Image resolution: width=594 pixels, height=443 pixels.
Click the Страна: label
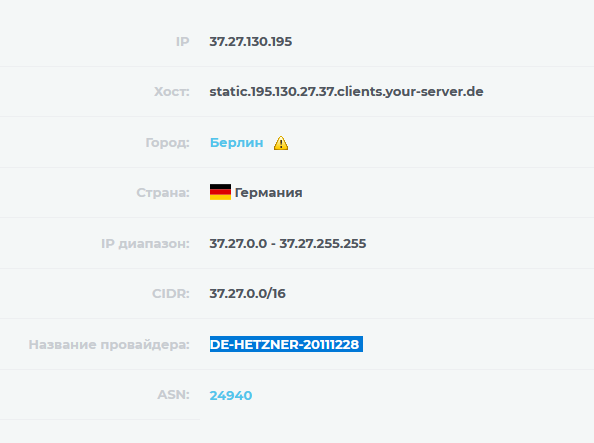(163, 193)
